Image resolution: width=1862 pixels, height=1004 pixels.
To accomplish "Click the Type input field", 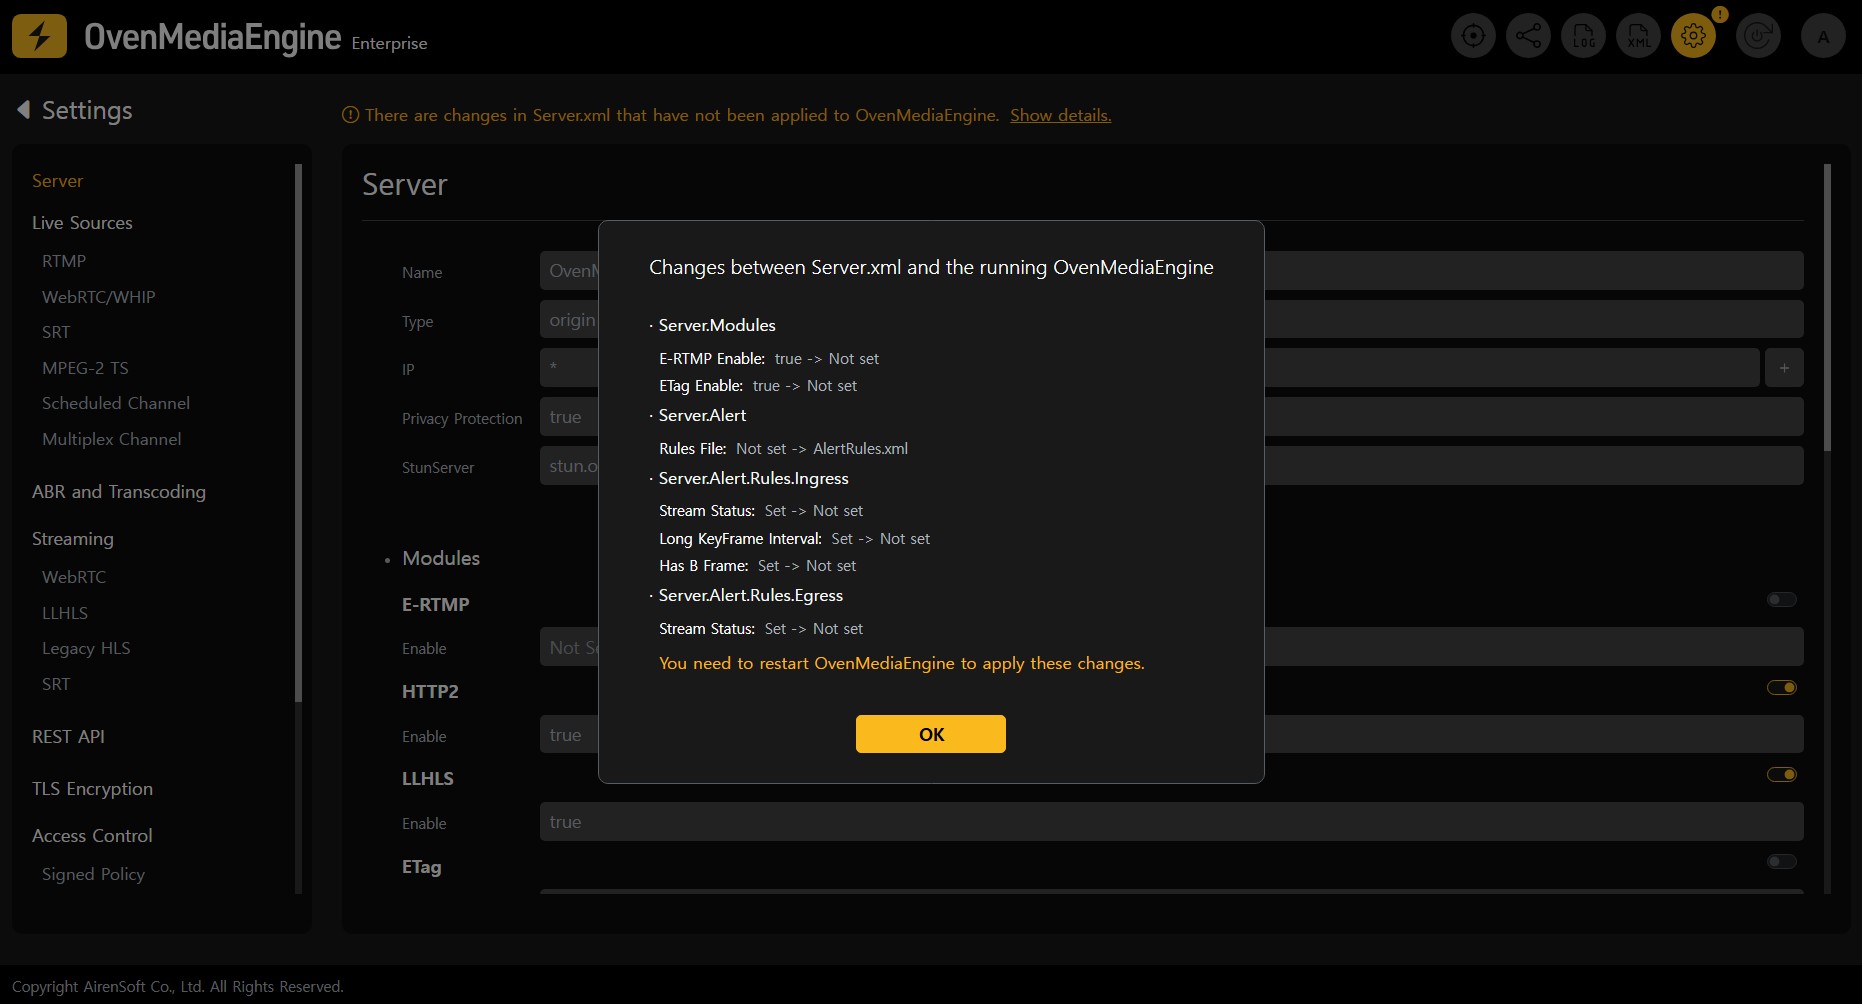I will [1172, 320].
